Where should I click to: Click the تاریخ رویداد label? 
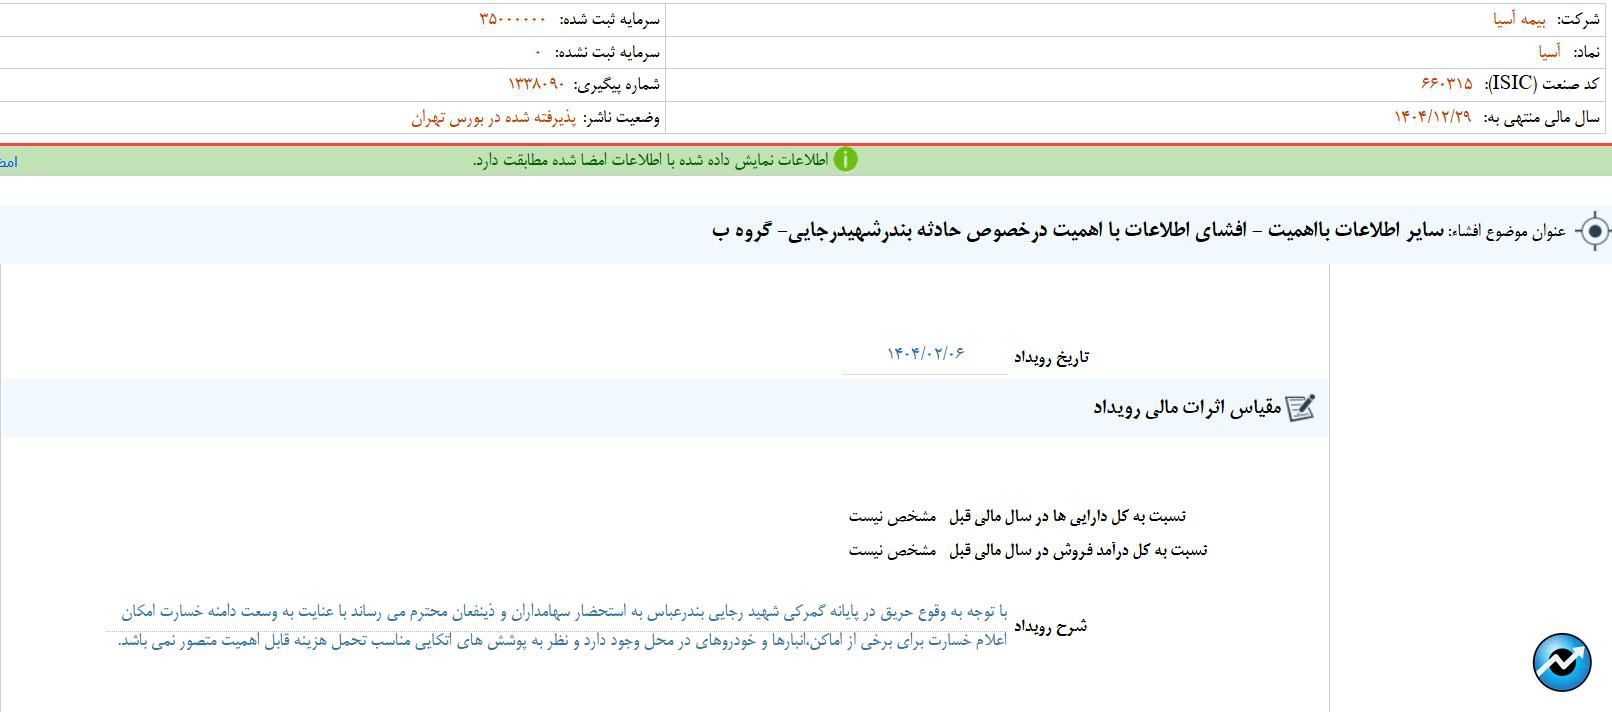pyautogui.click(x=1051, y=357)
